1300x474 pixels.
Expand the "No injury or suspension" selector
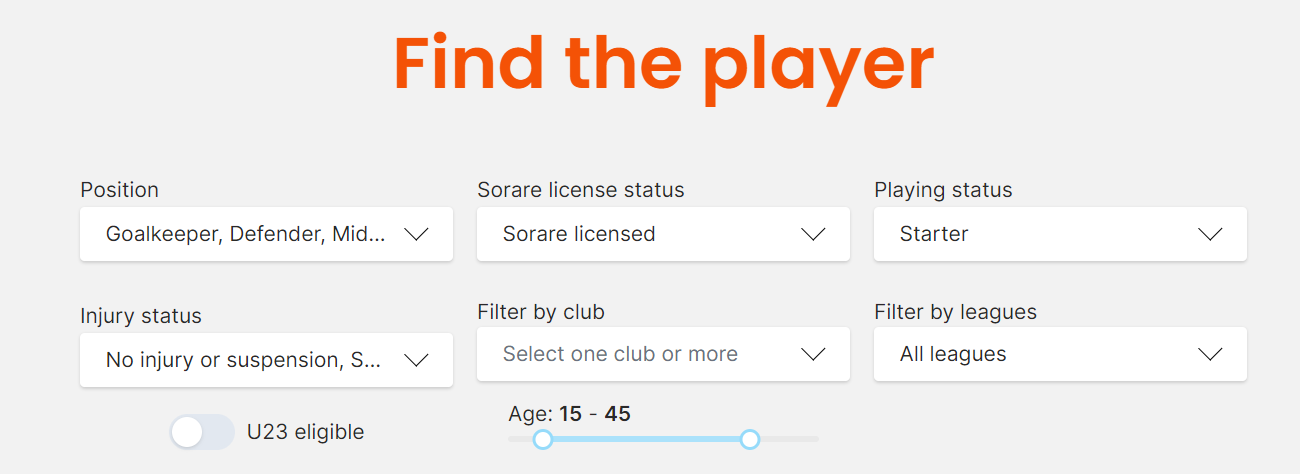click(x=243, y=360)
